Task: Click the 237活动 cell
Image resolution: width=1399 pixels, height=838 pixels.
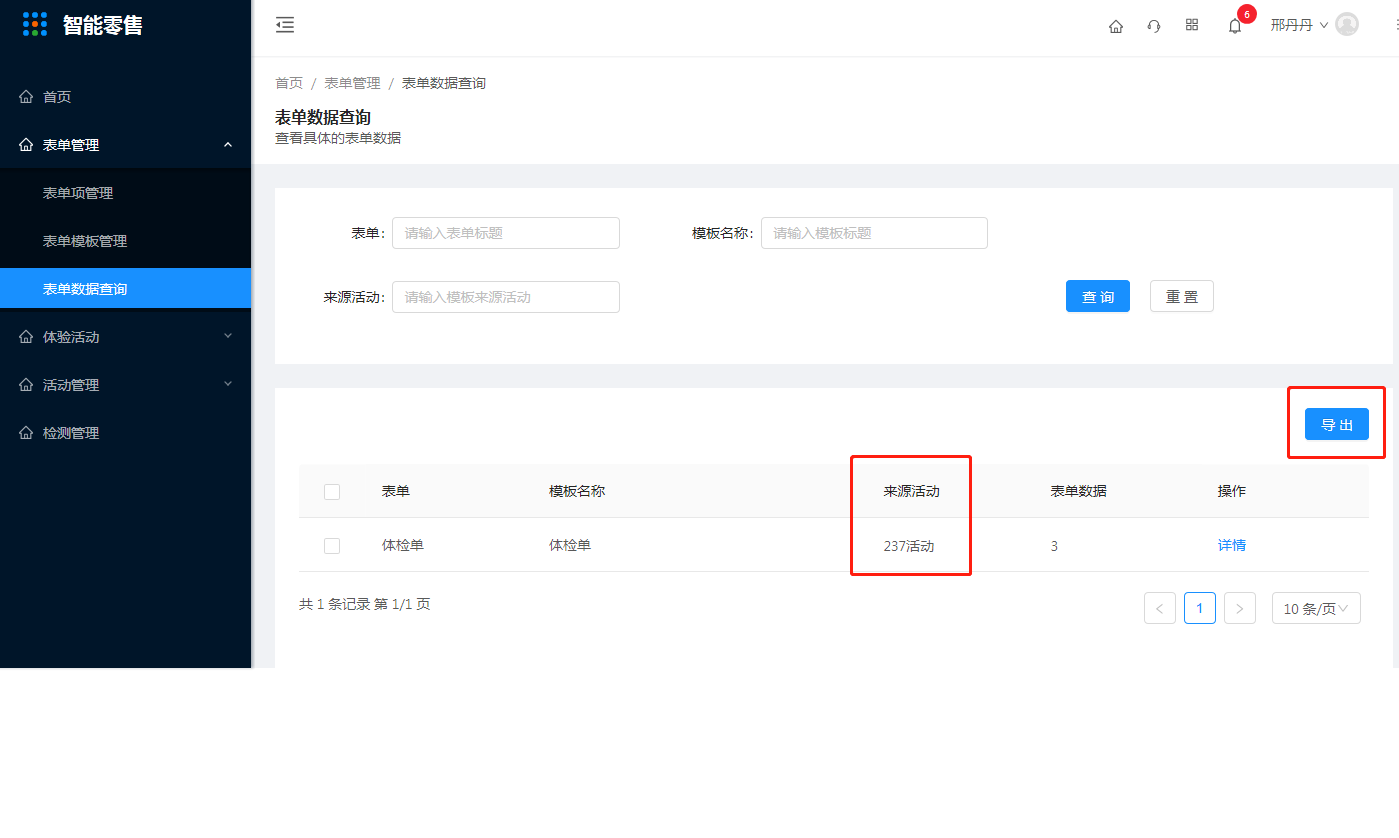Action: click(909, 546)
